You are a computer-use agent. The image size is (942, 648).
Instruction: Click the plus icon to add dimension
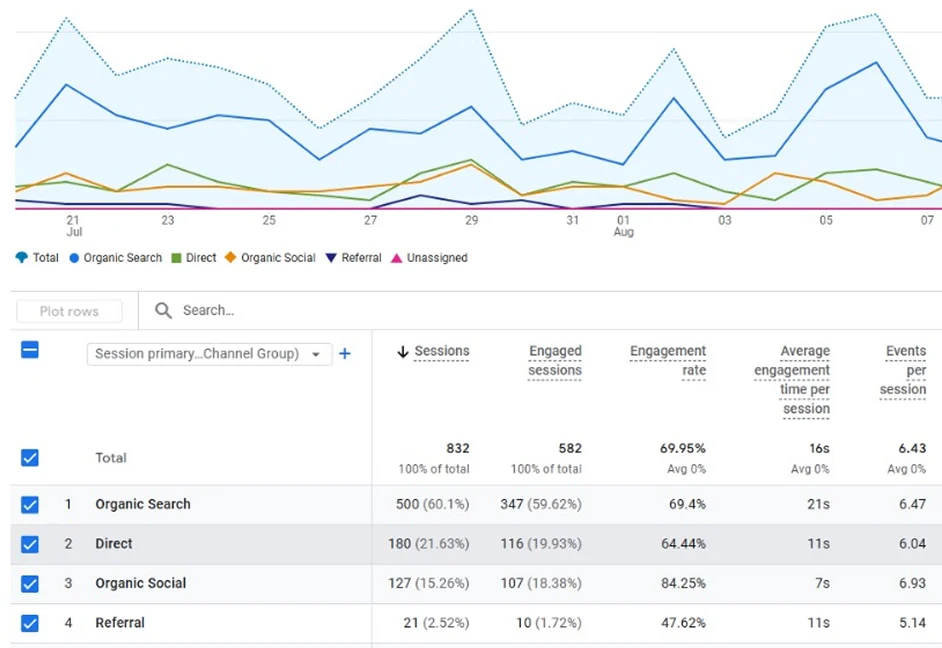[x=345, y=353]
